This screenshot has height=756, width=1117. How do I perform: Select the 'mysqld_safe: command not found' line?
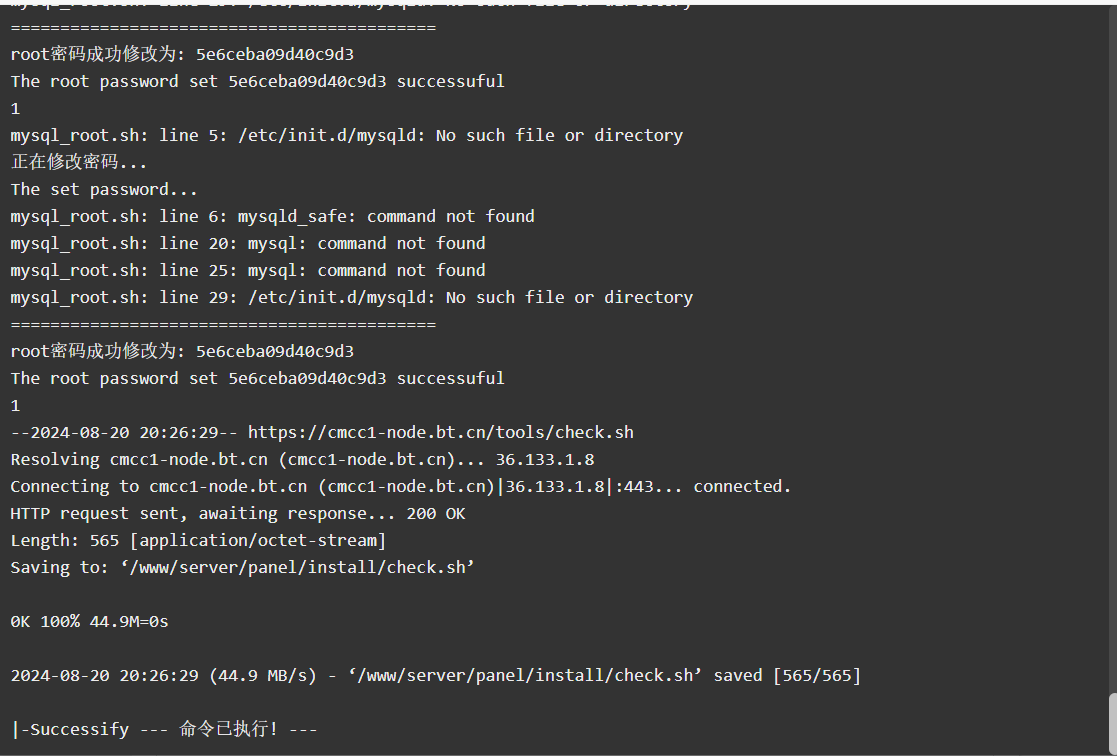(272, 217)
